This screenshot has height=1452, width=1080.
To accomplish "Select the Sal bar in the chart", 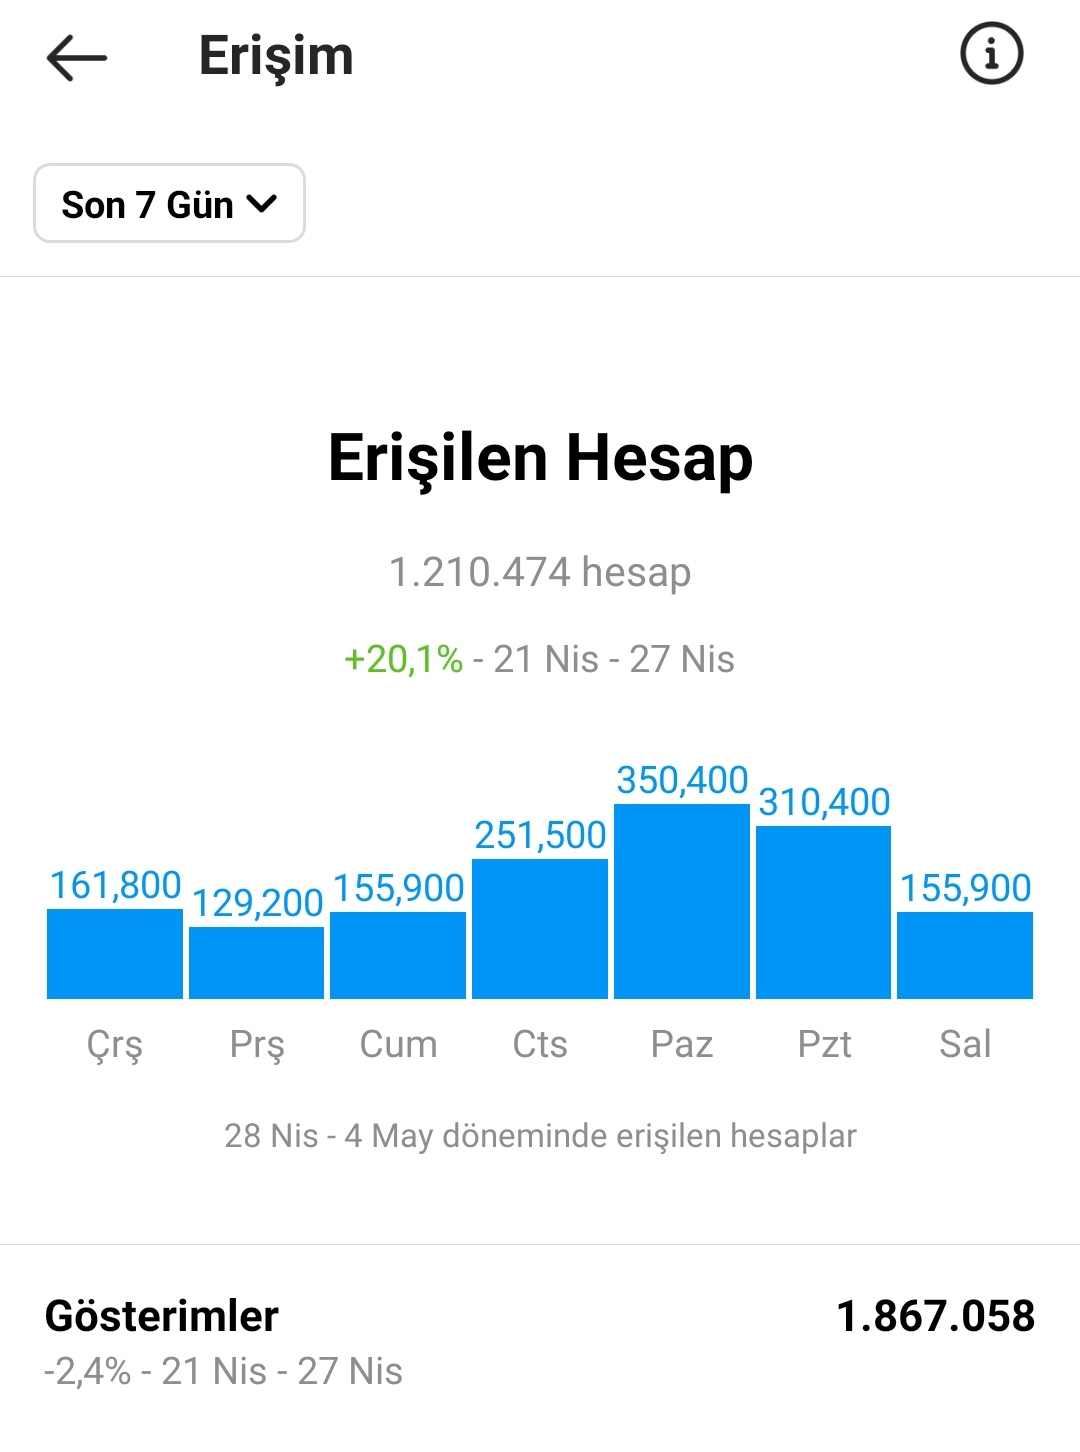I will [x=965, y=955].
